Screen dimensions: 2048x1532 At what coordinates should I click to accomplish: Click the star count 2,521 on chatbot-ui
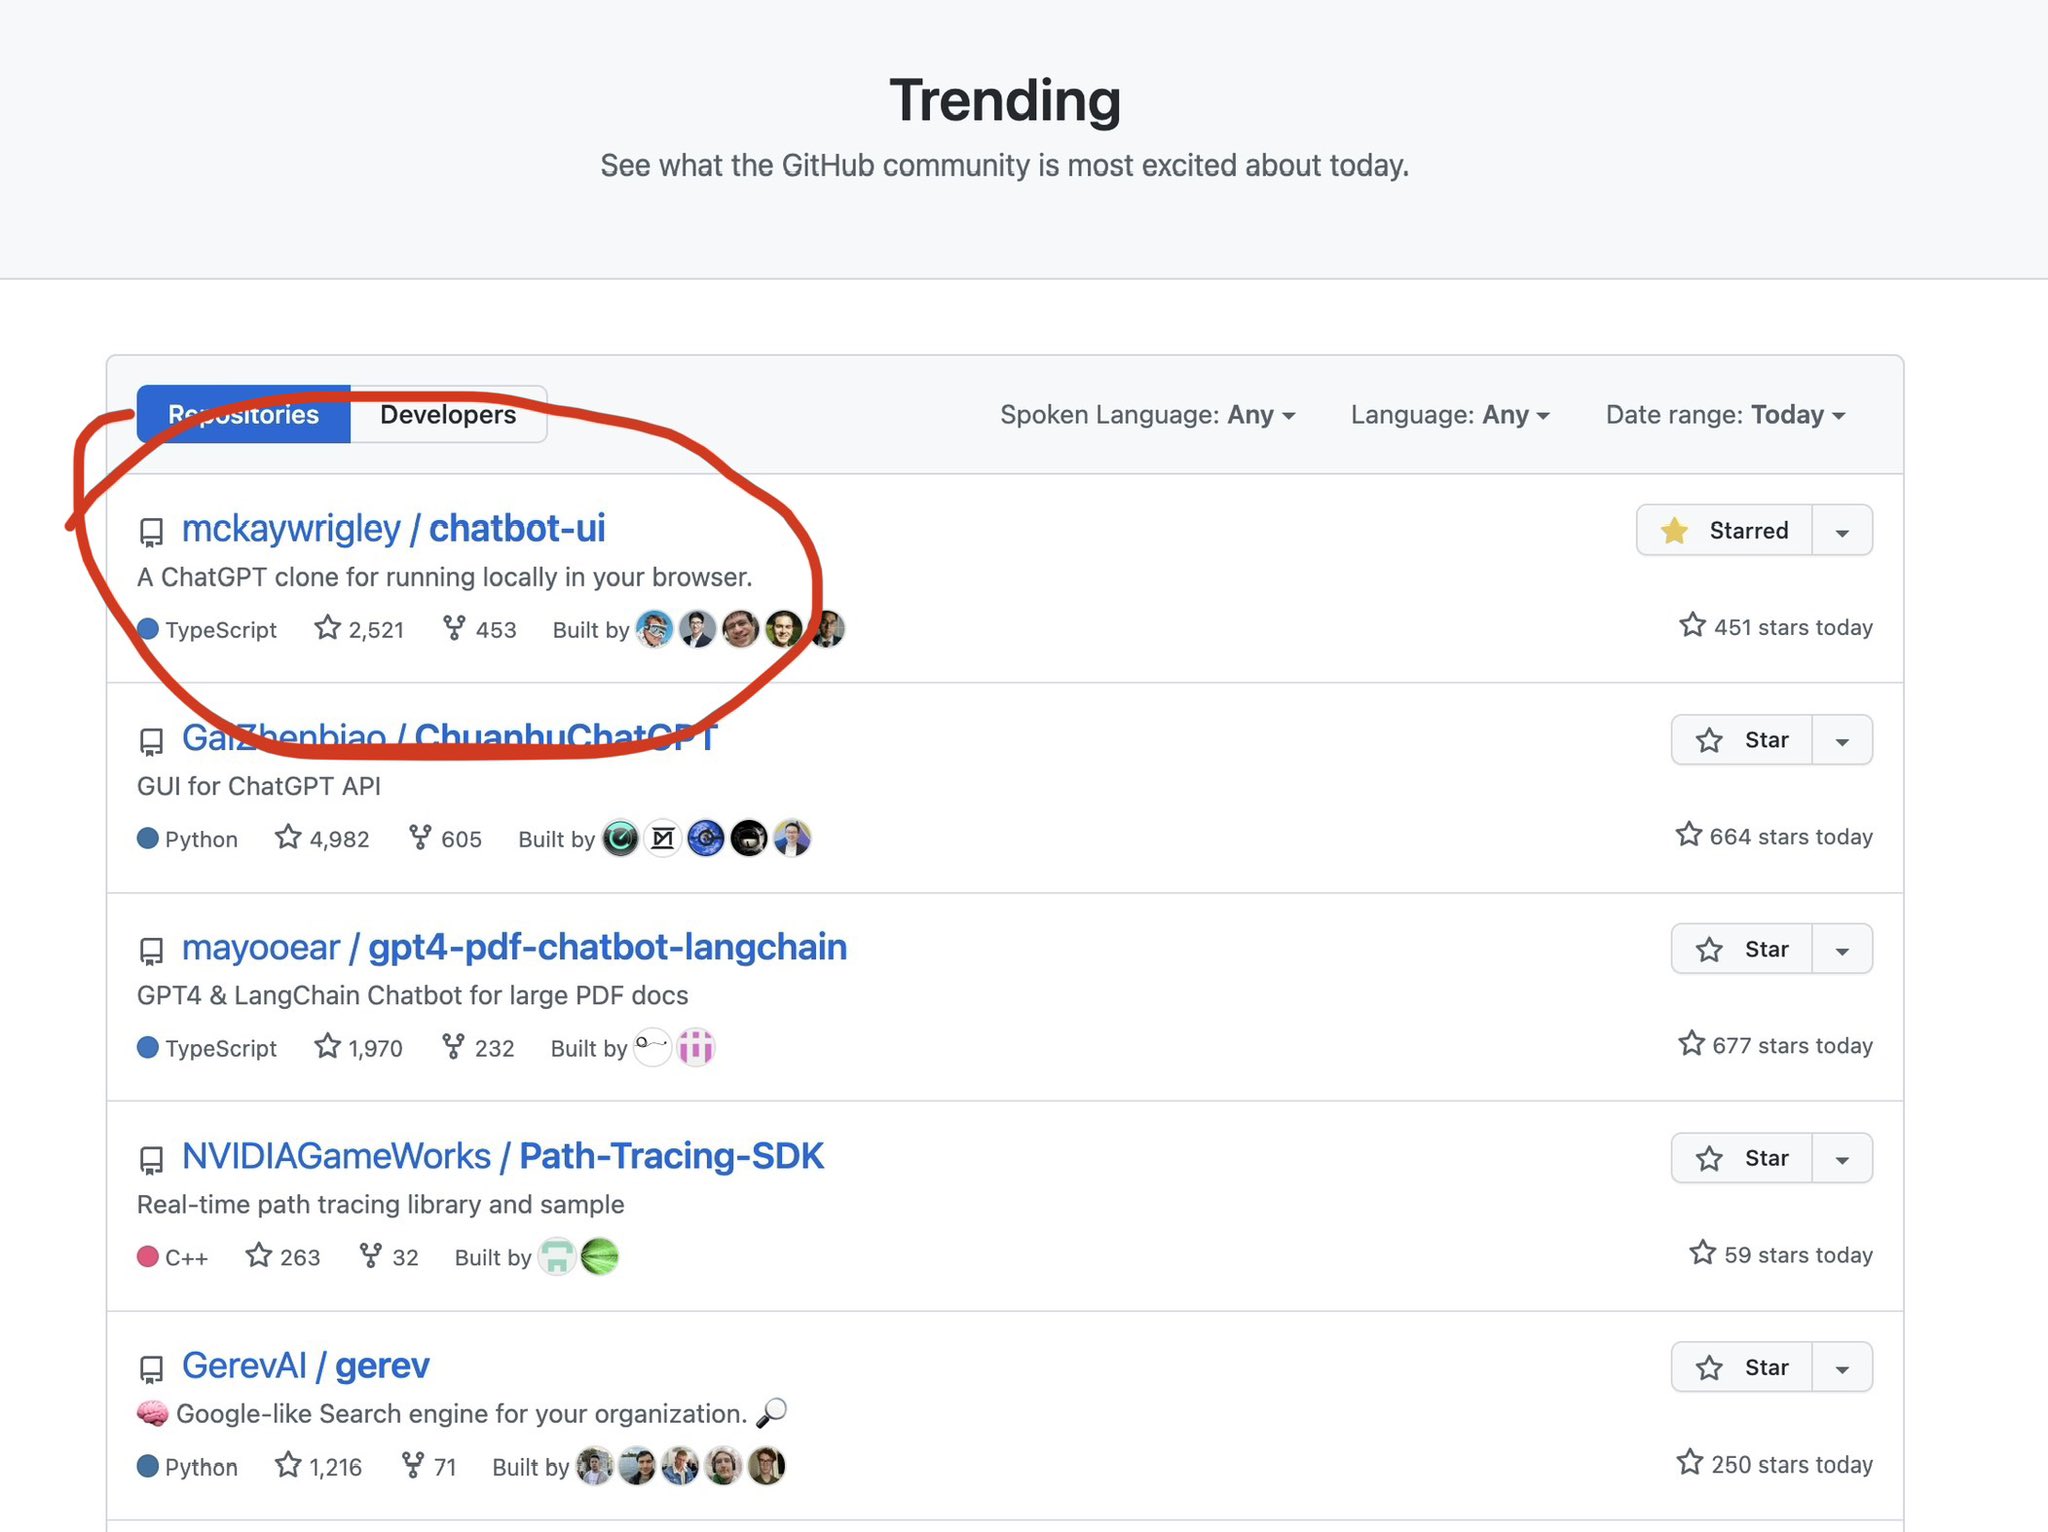coord(375,629)
